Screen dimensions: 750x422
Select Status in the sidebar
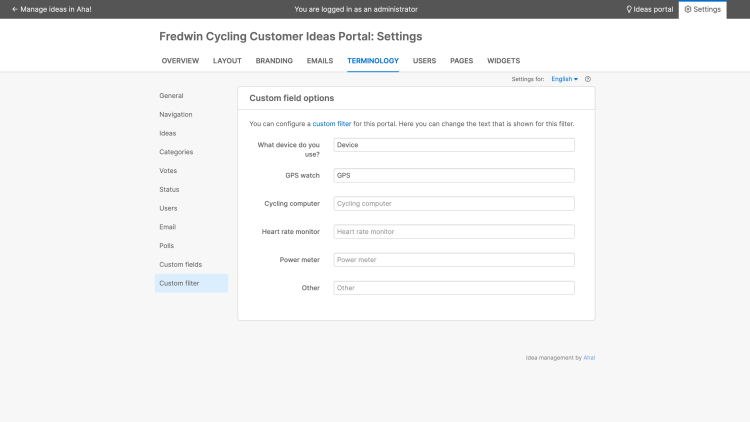tap(169, 189)
